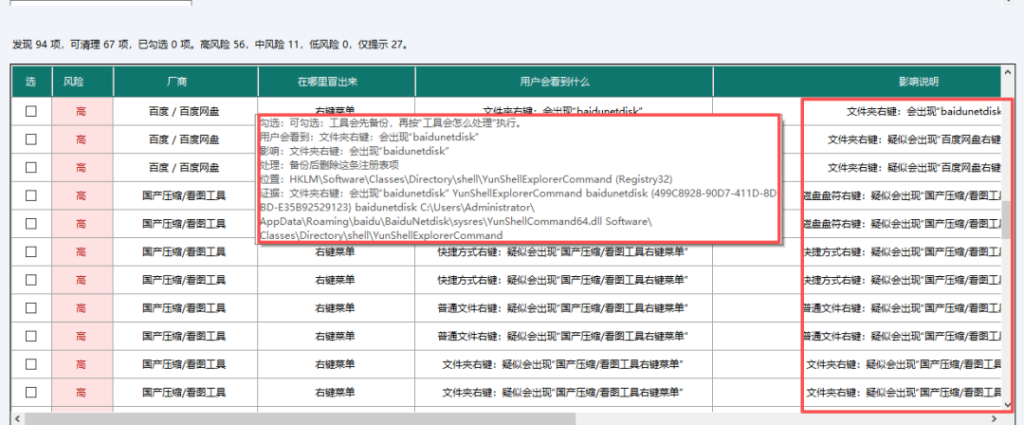The width and height of the screenshot is (1024, 425).
Task: Check the third 百度 / 百度网盘 row
Action: coord(31,167)
